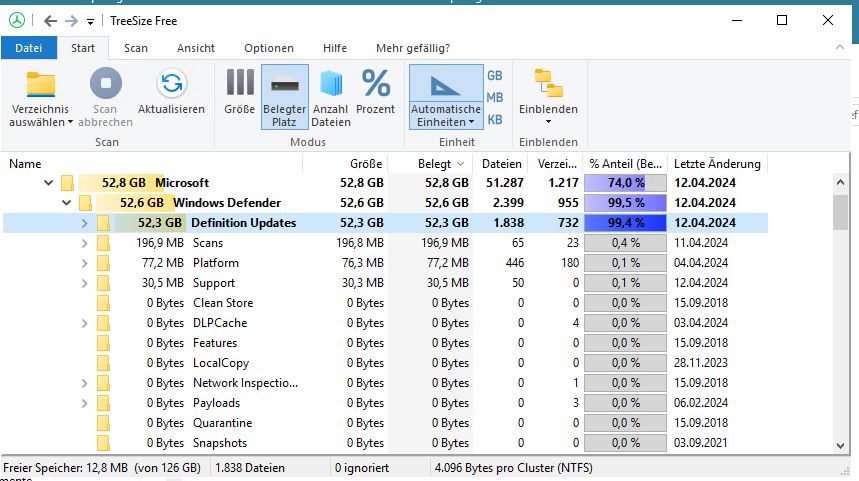This screenshot has height=481, width=859.
Task: Click the LocalCopy folder icon
Action: [103, 363]
